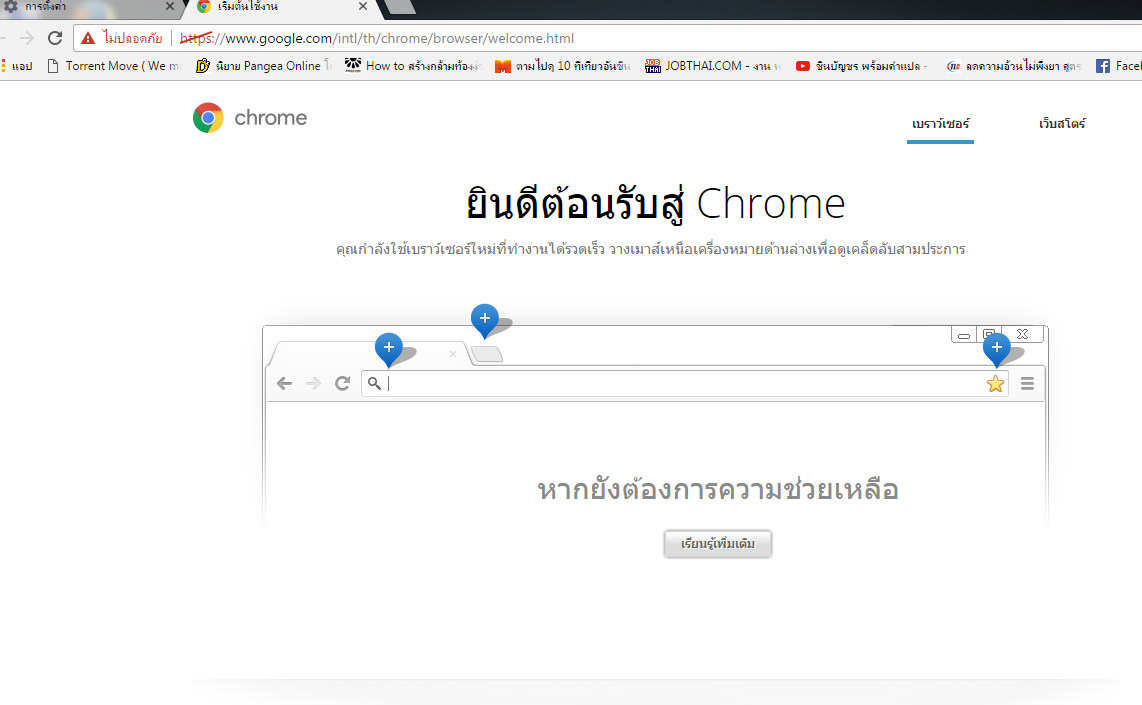
Task: Open the ลดความอ้วน bookmark
Action: (1012, 66)
